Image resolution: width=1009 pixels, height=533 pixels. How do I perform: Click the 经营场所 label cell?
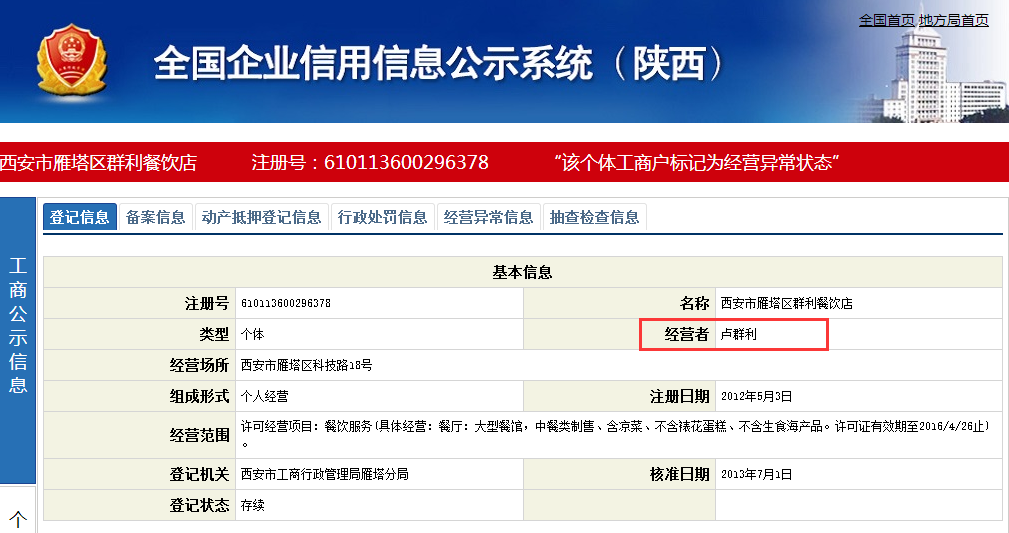(140, 365)
